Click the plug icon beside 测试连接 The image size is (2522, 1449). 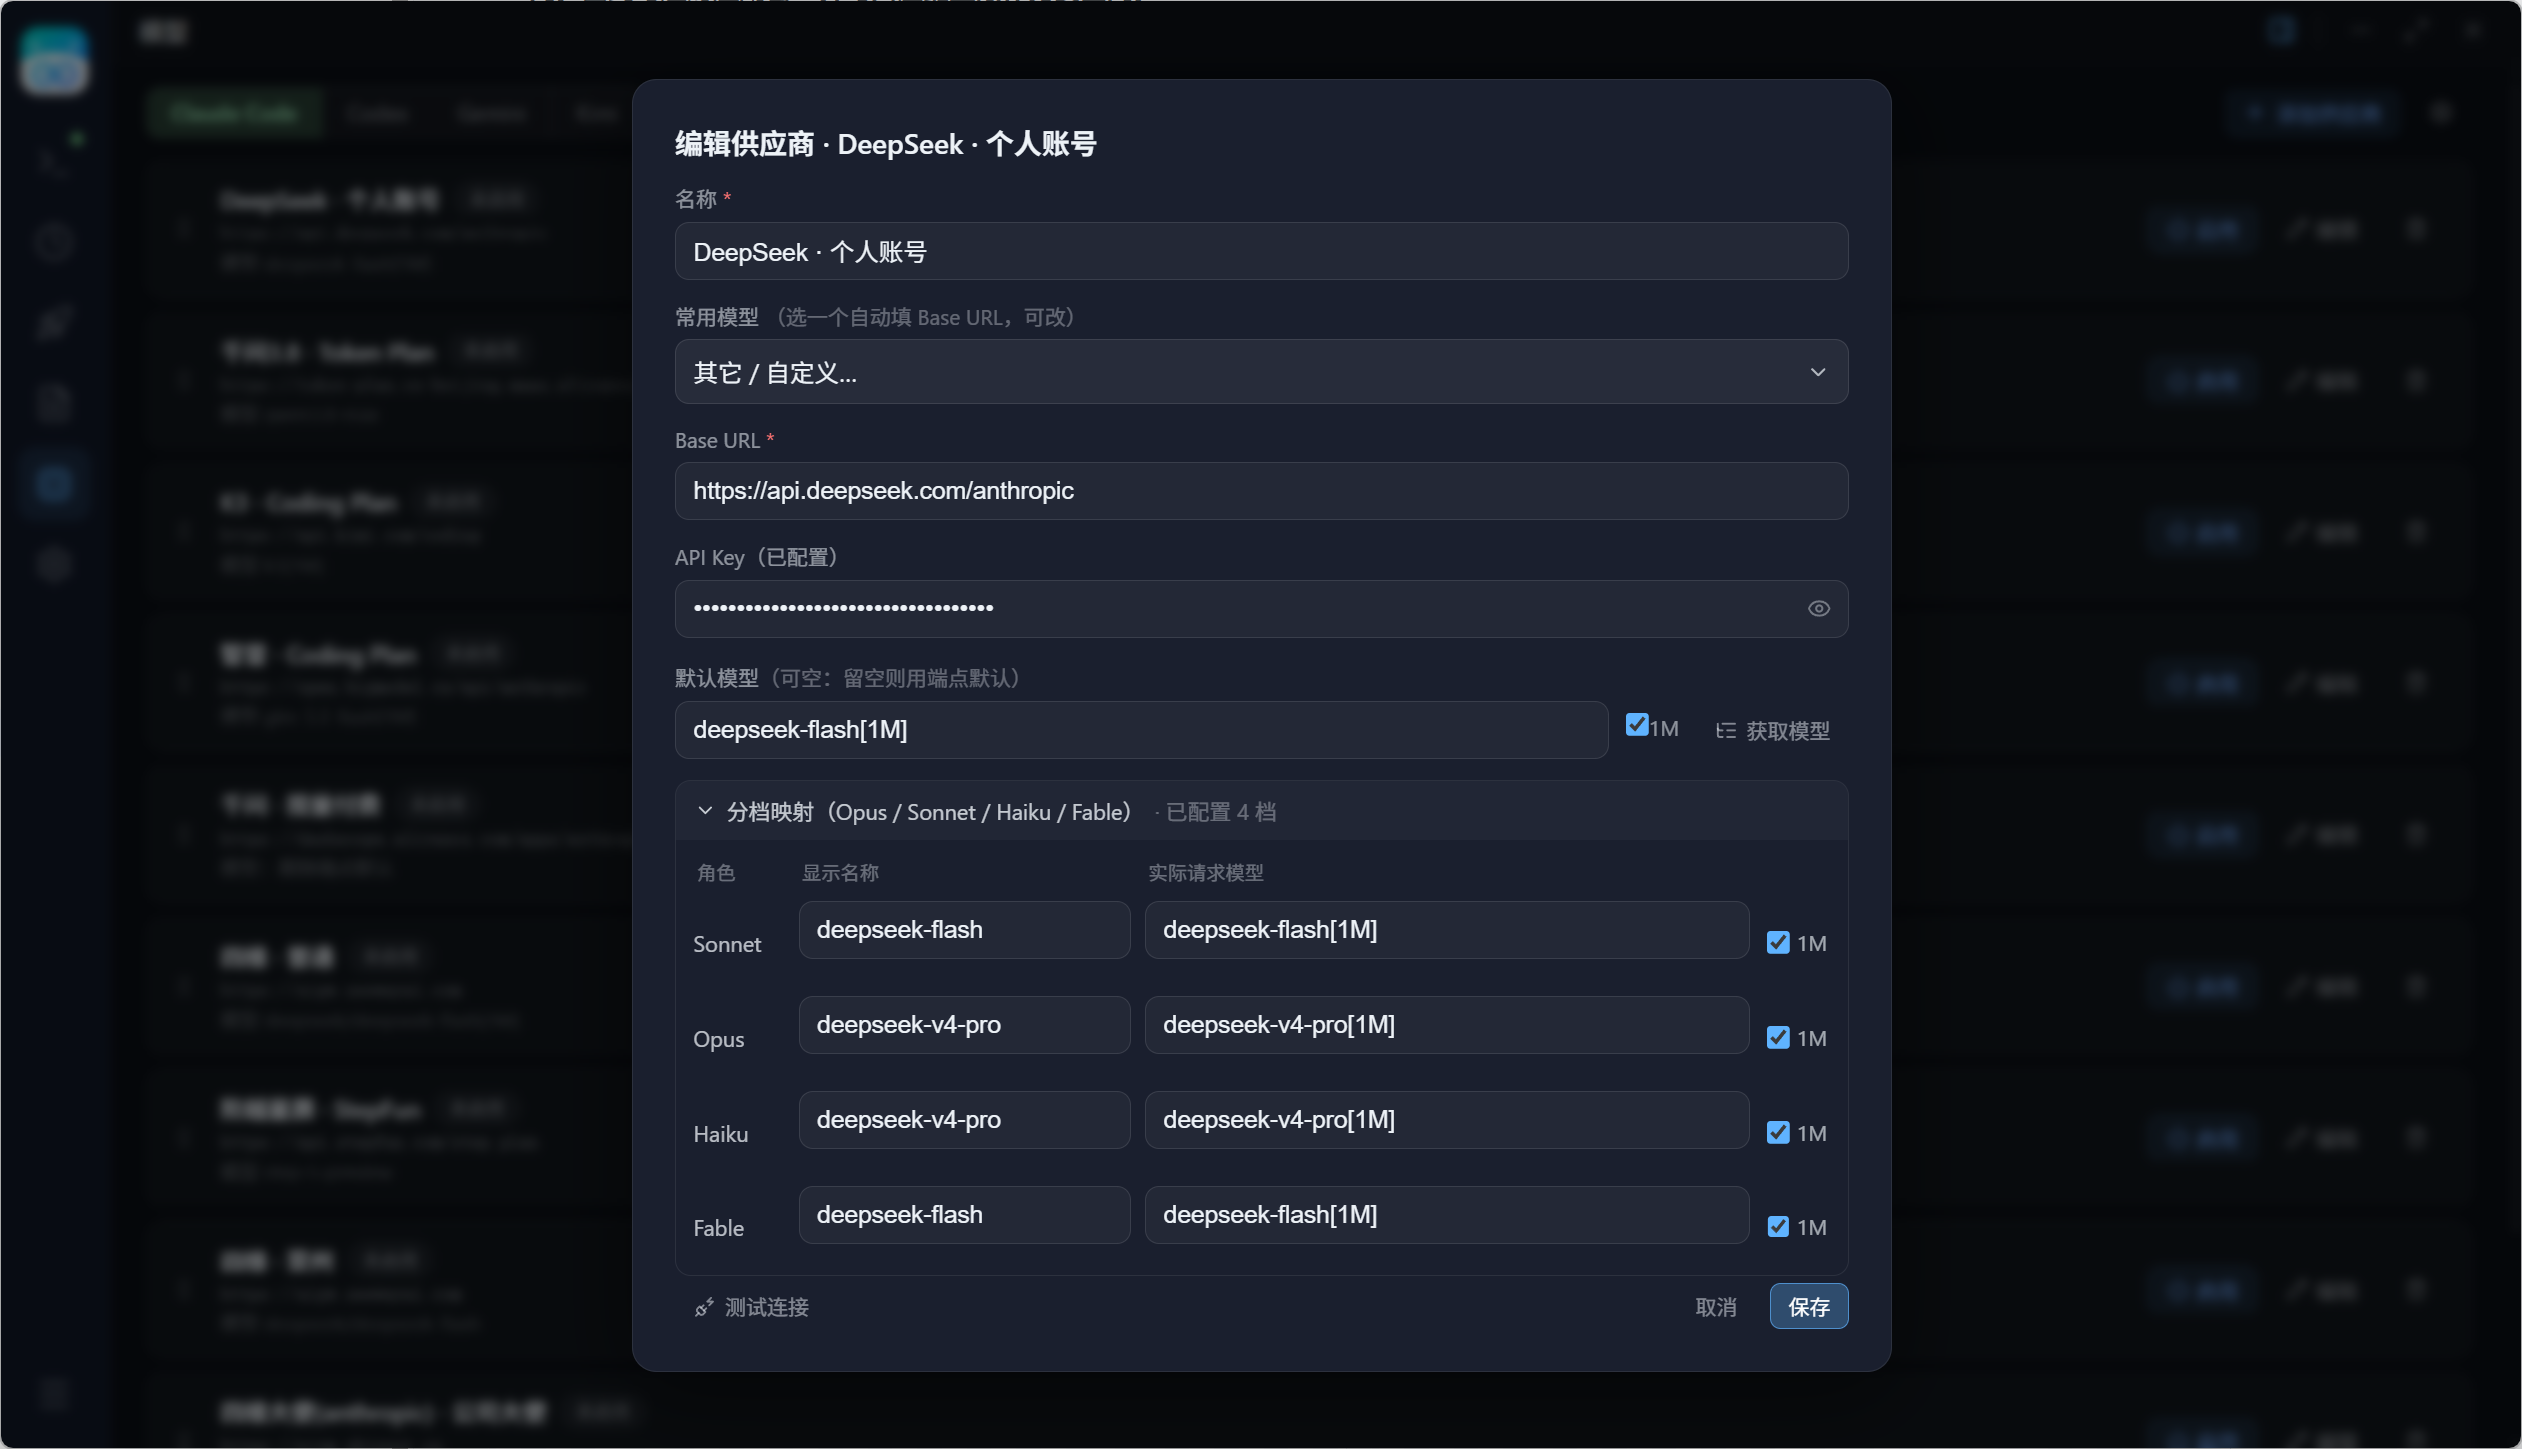(x=704, y=1307)
